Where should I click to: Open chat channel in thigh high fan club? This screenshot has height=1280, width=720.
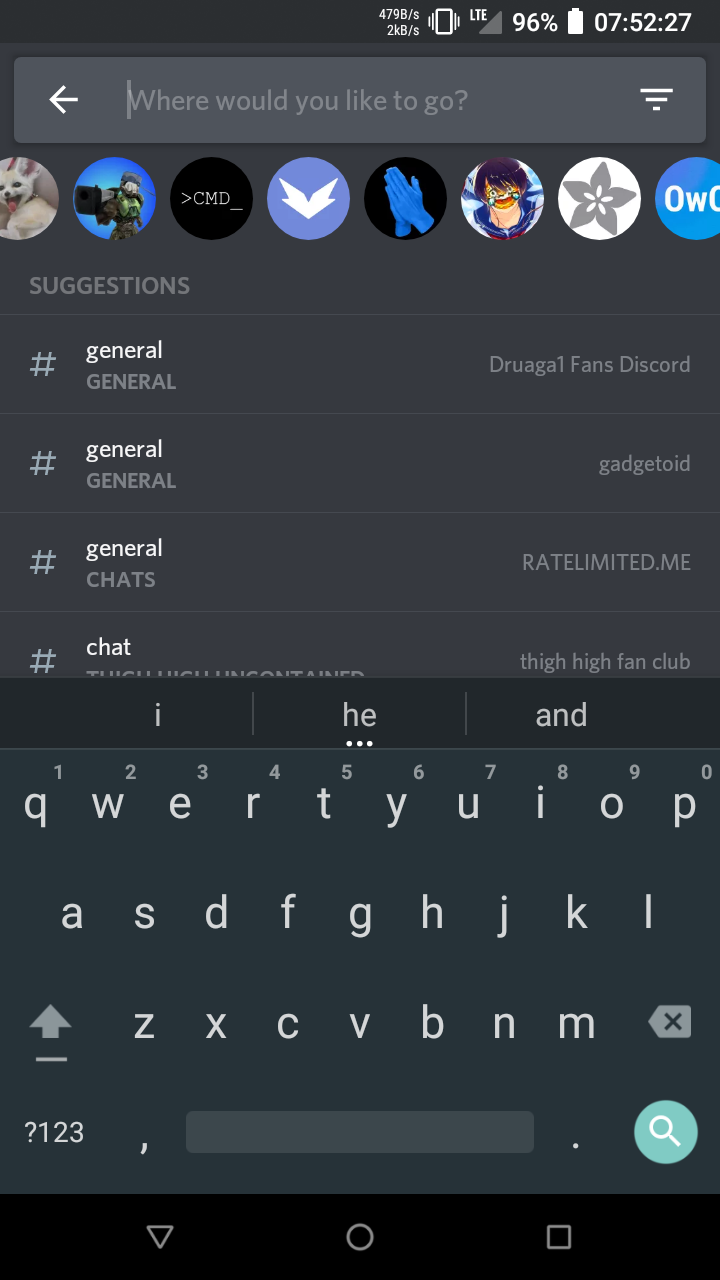pyautogui.click(x=360, y=645)
